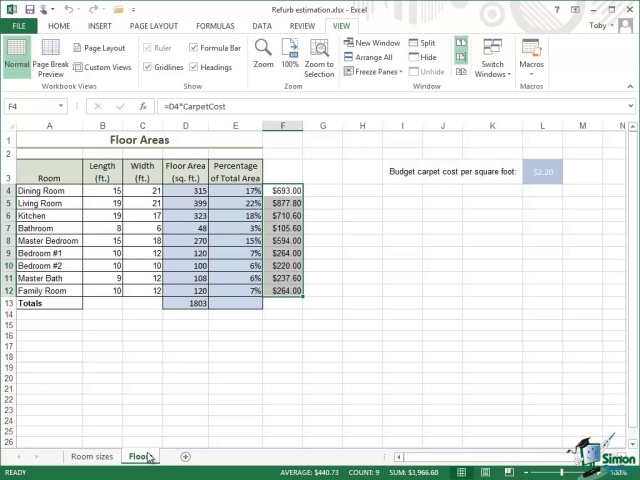Click the New Window icon
Image resolution: width=640 pixels, height=480 pixels.
(x=372, y=43)
